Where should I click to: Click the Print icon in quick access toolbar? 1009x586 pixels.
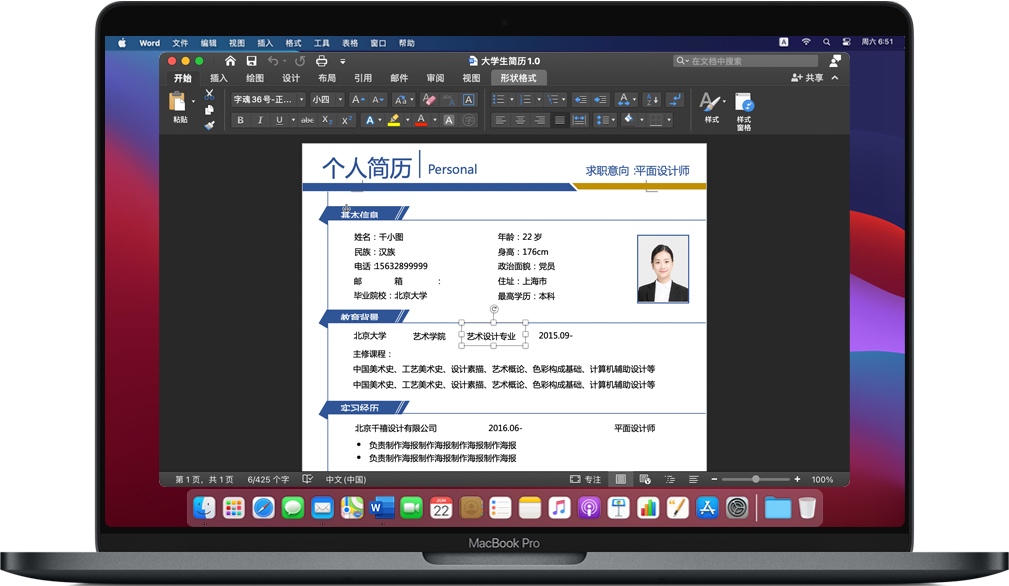322,61
